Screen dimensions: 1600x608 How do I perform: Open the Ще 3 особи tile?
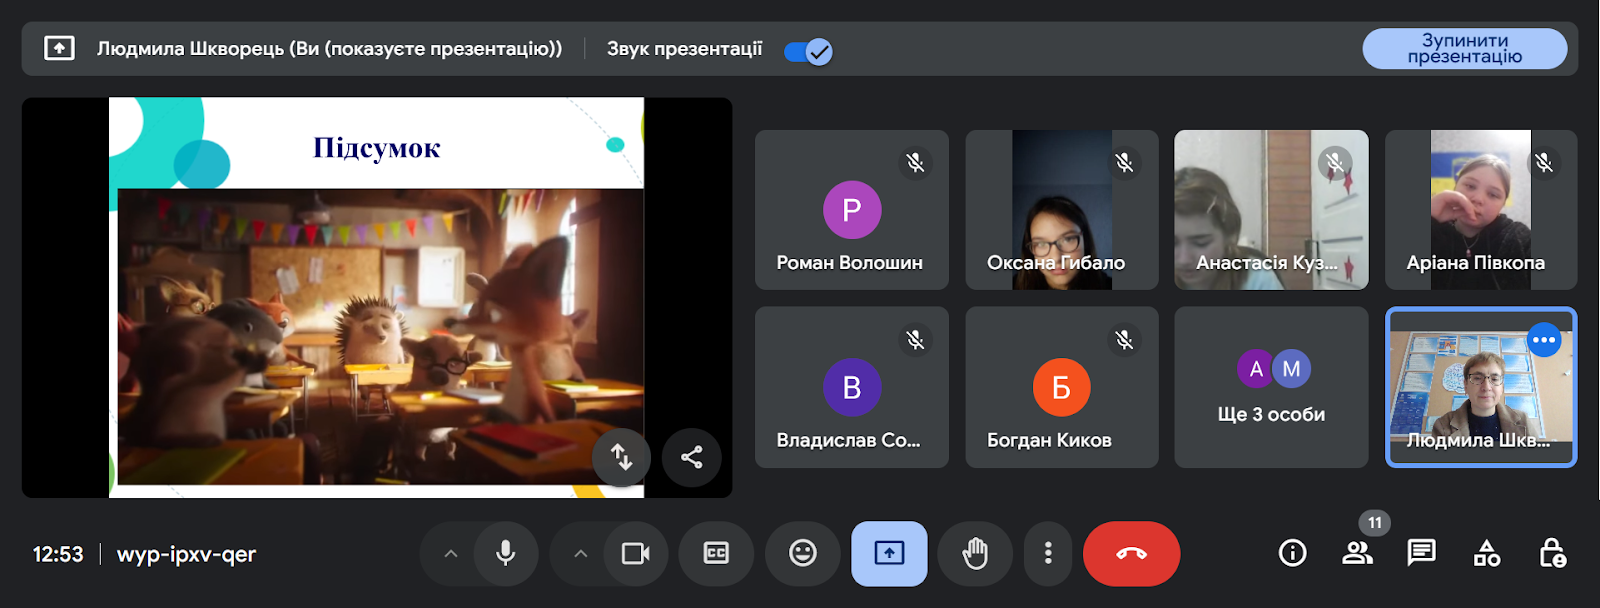tap(1271, 387)
